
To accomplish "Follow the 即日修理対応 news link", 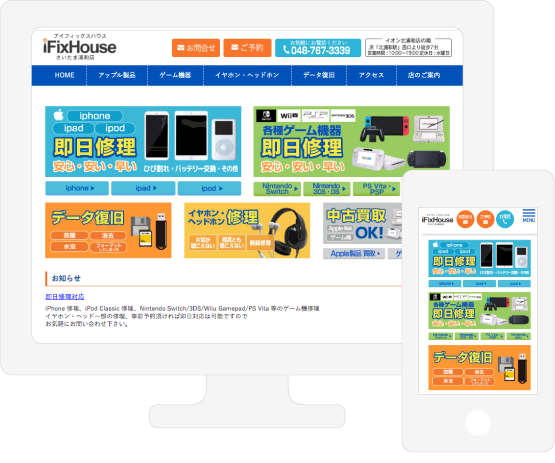I will click(x=65, y=297).
